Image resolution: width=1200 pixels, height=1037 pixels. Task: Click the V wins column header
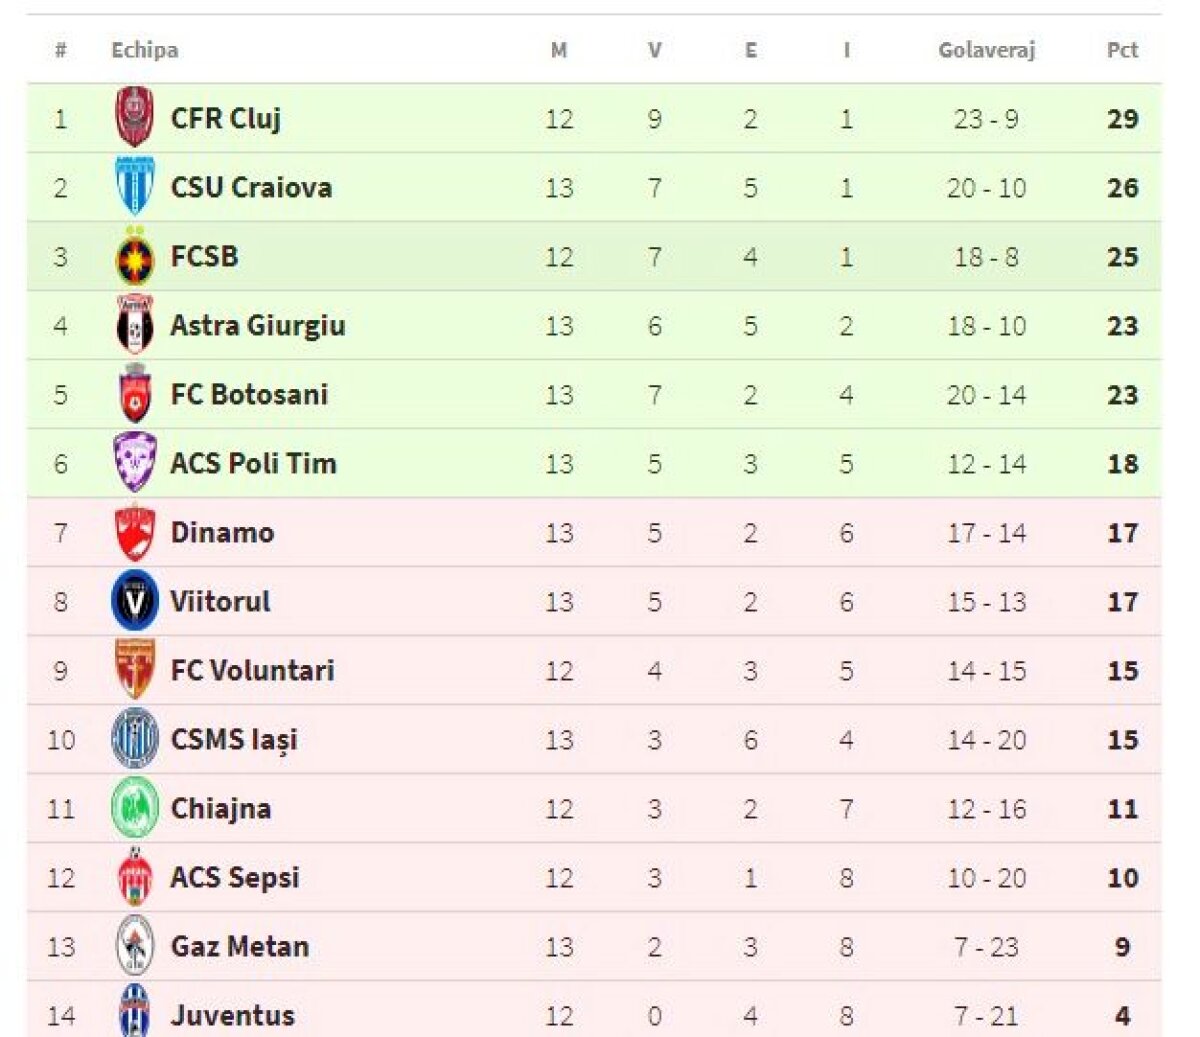coord(654,50)
